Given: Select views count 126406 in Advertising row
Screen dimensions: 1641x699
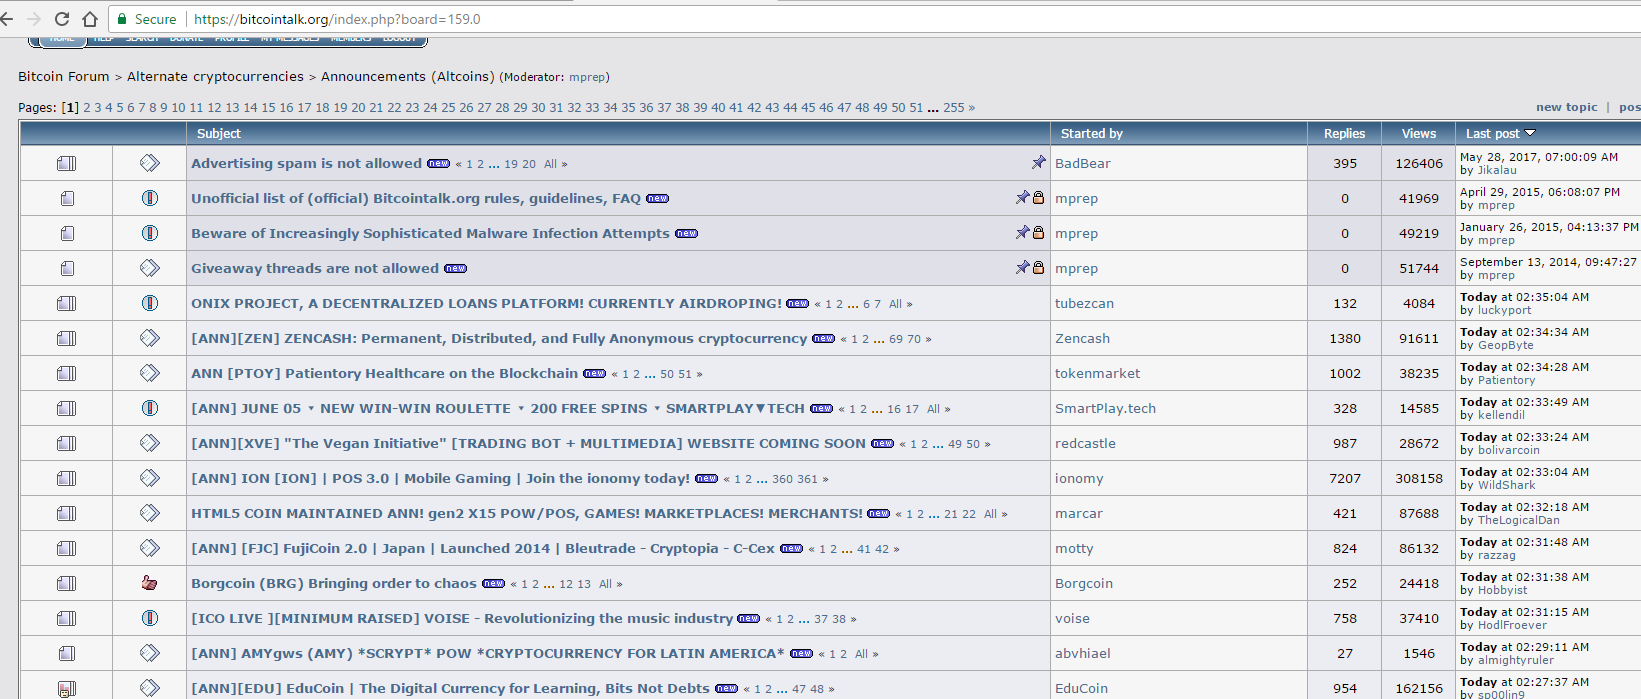Looking at the screenshot, I should point(1418,163).
